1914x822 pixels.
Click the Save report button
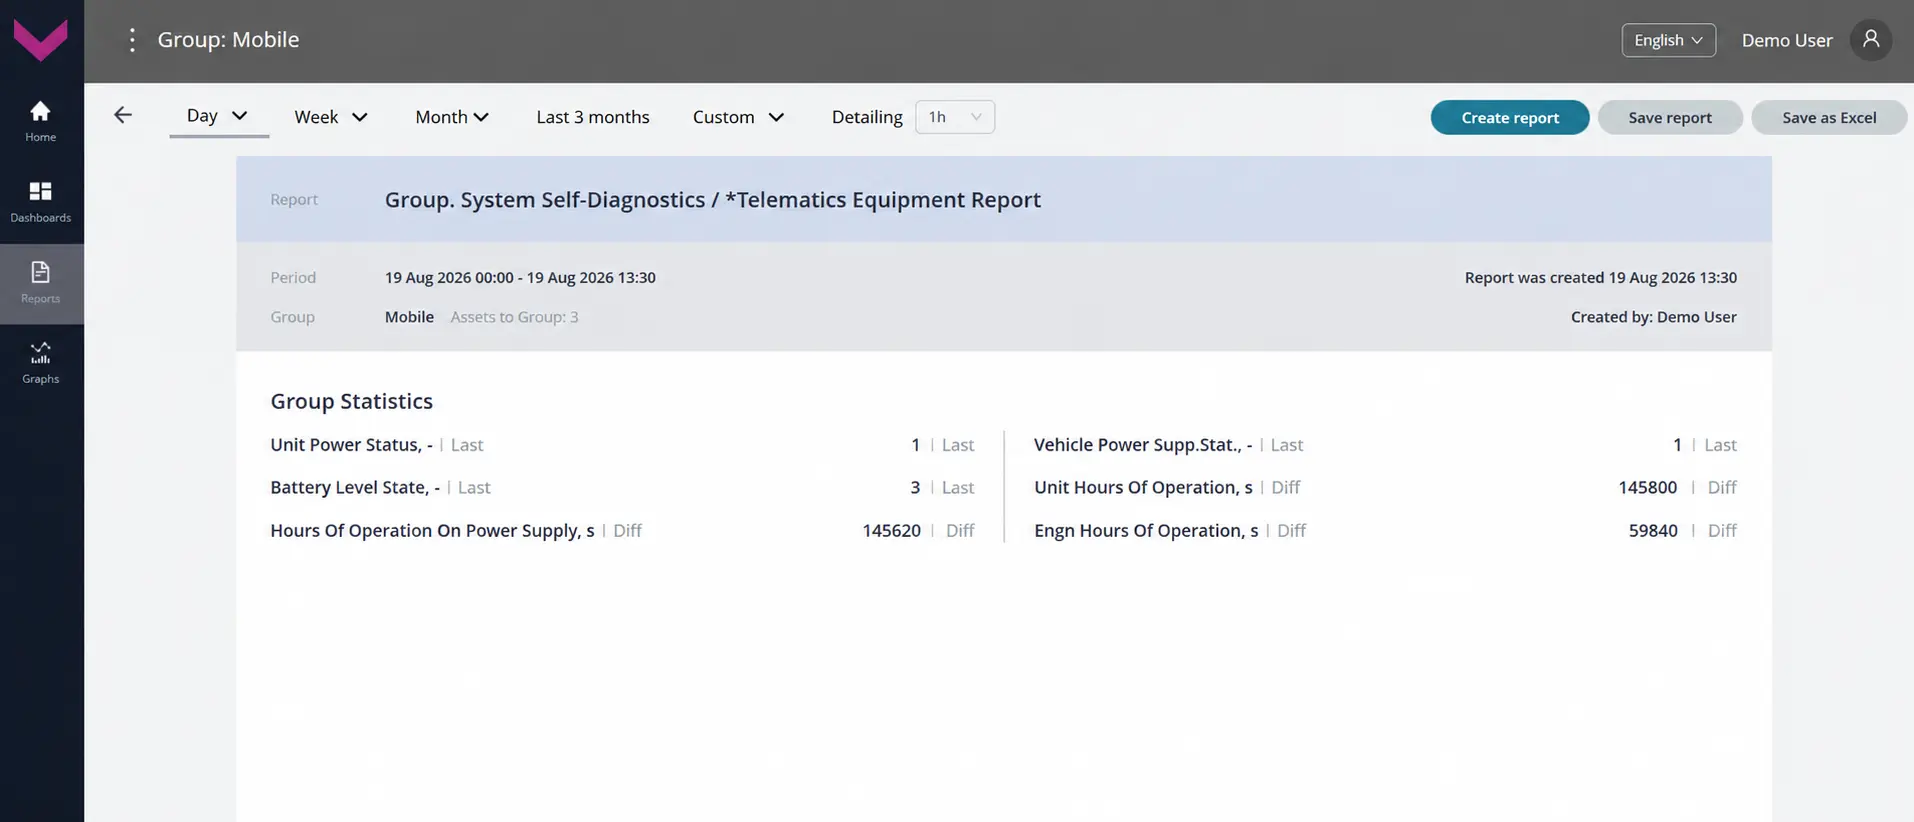1670,117
